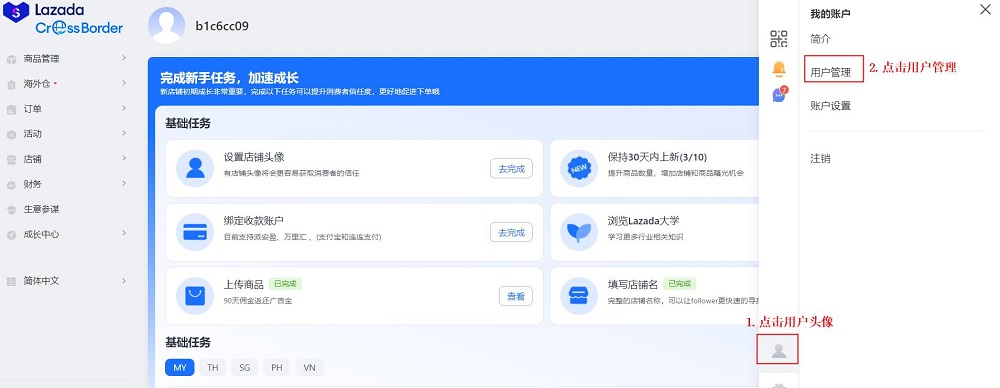This screenshot has width=1000, height=388.
Task: Open the chat messages icon with badge
Action: click(779, 94)
